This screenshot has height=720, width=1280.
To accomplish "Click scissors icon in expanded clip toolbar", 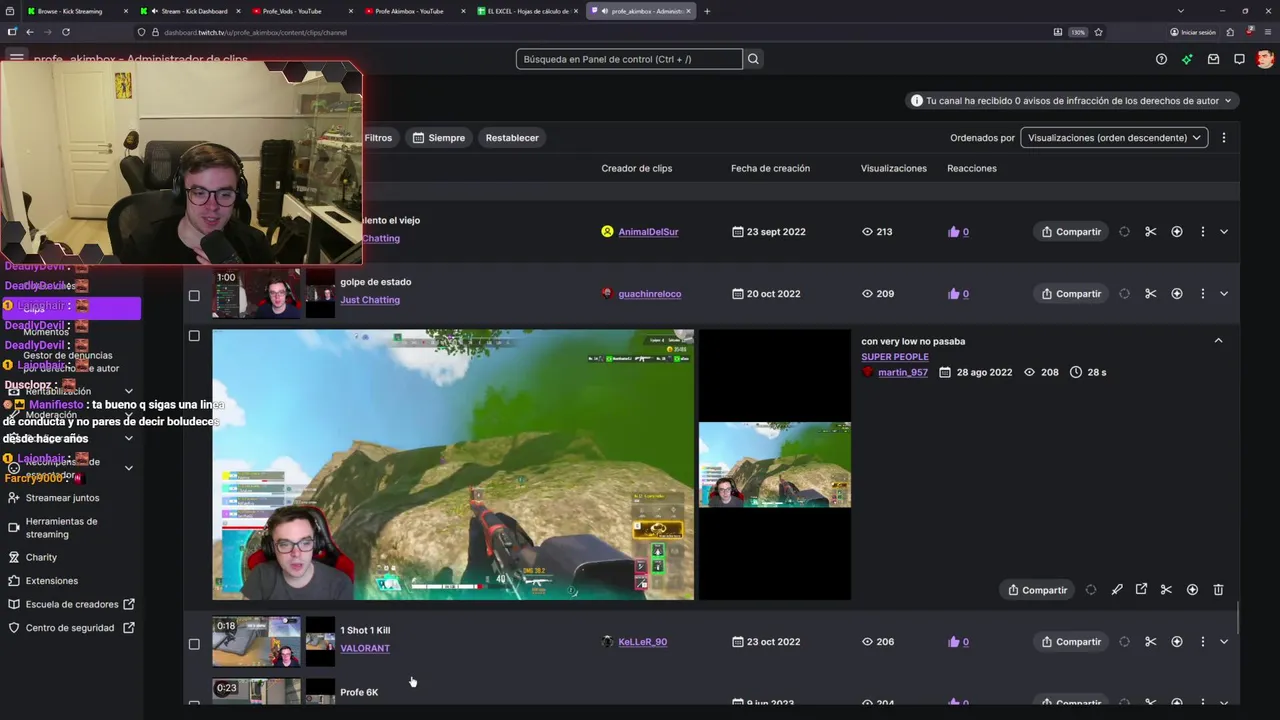I will [x=1166, y=590].
